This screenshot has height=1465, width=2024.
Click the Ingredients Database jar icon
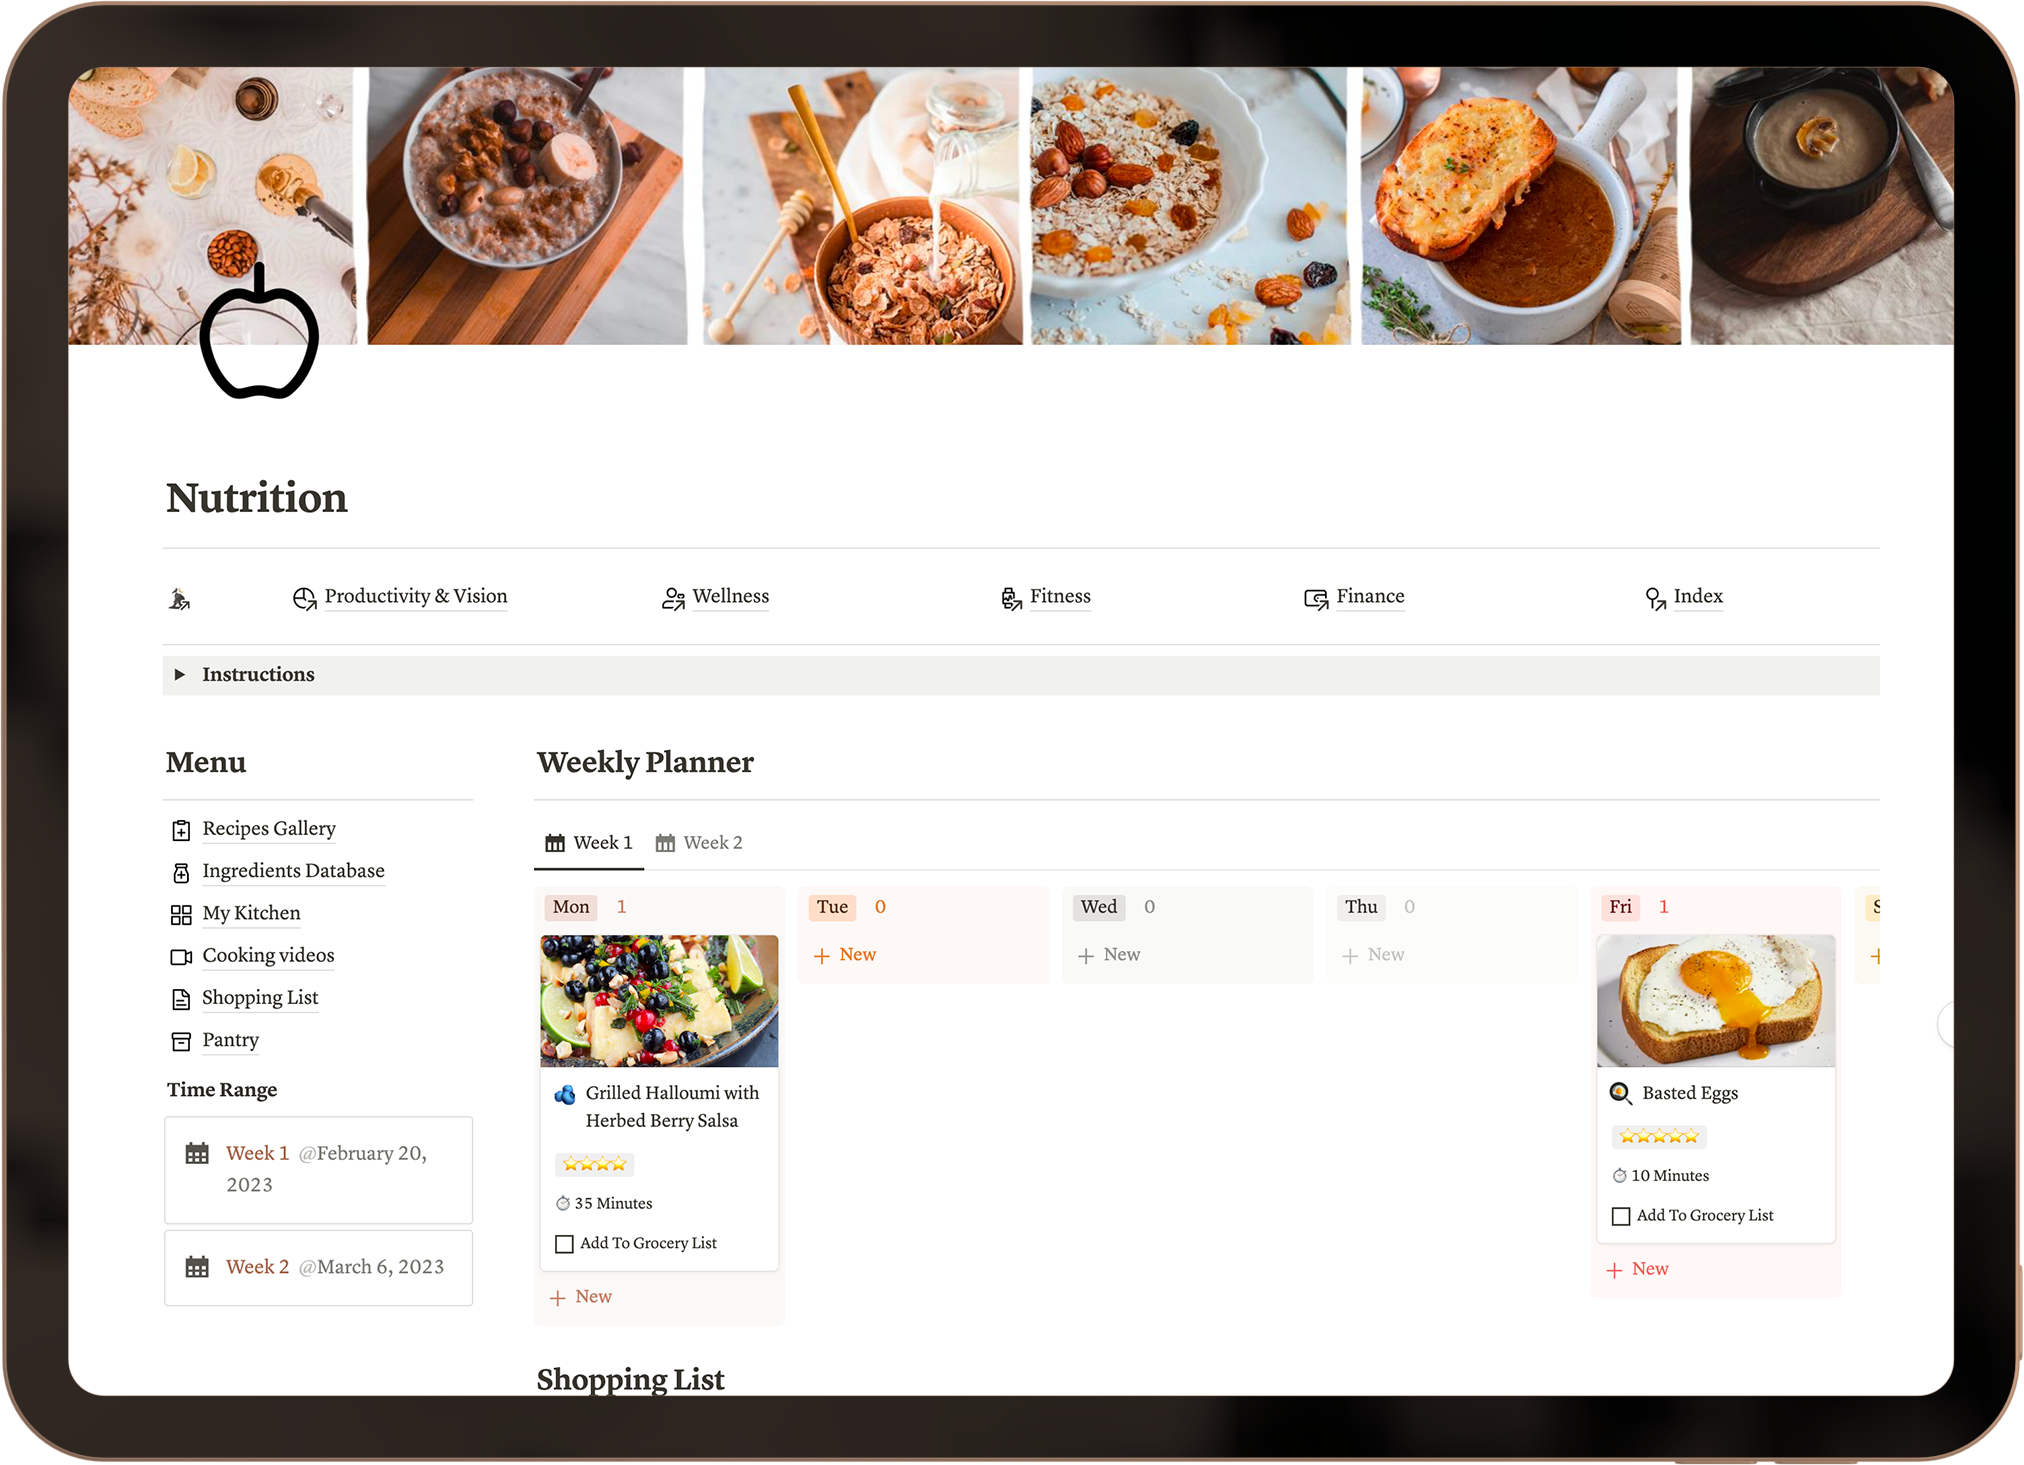point(181,872)
